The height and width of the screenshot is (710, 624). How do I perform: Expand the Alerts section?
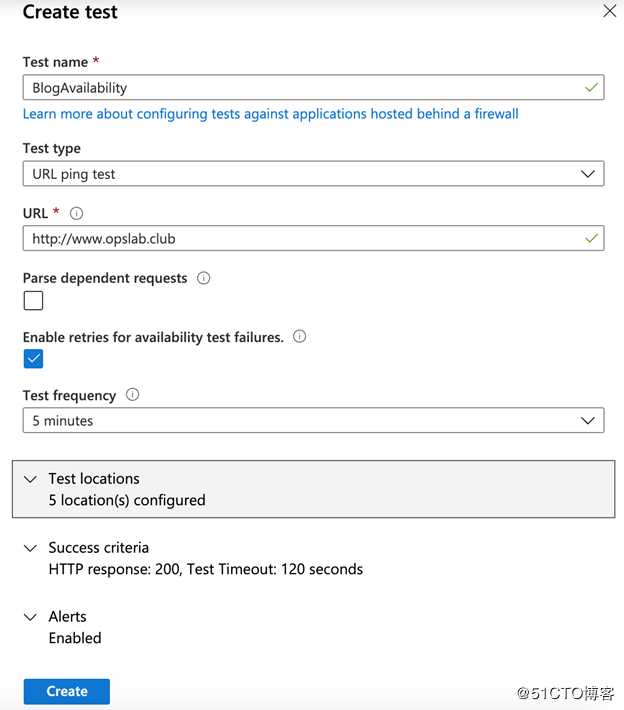click(62, 627)
